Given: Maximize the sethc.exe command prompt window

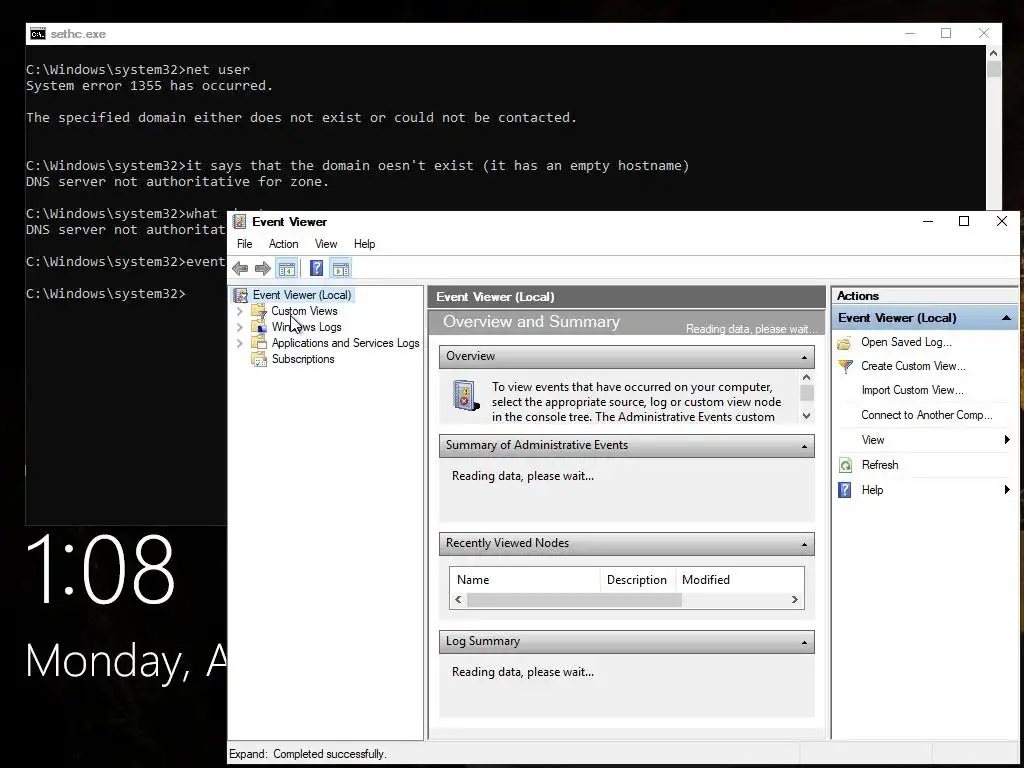Looking at the screenshot, I should [946, 33].
